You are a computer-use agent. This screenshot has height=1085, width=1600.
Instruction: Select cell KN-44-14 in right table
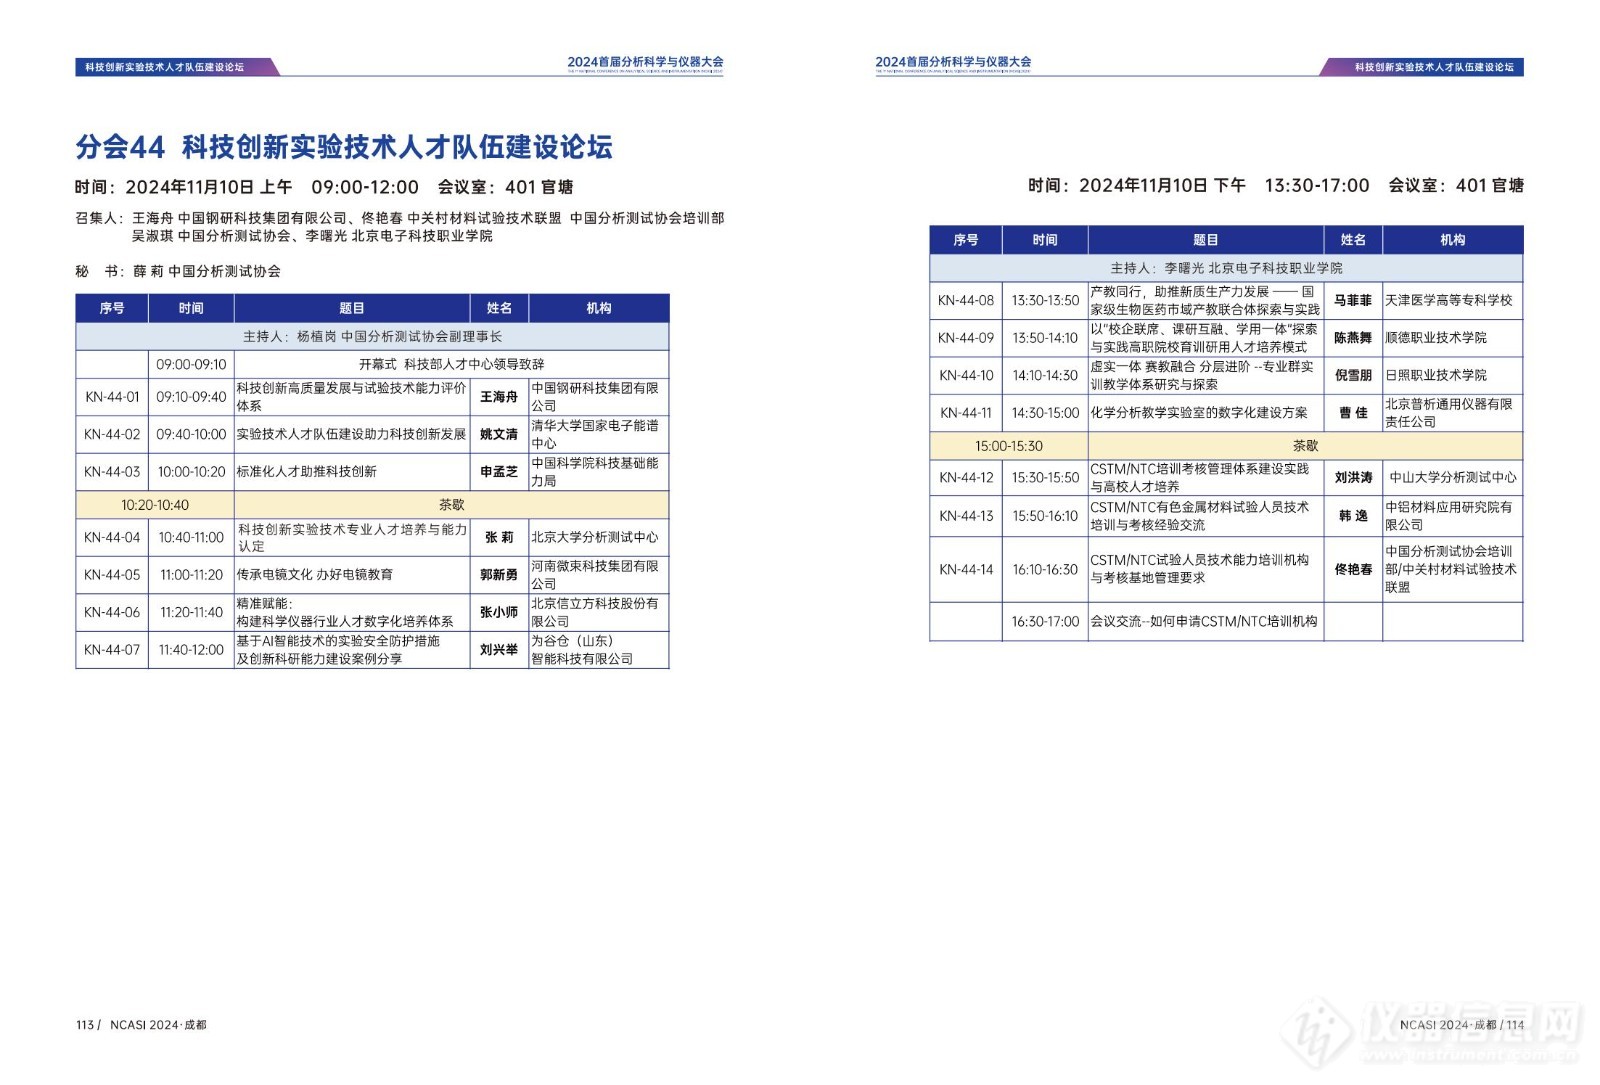coord(966,569)
